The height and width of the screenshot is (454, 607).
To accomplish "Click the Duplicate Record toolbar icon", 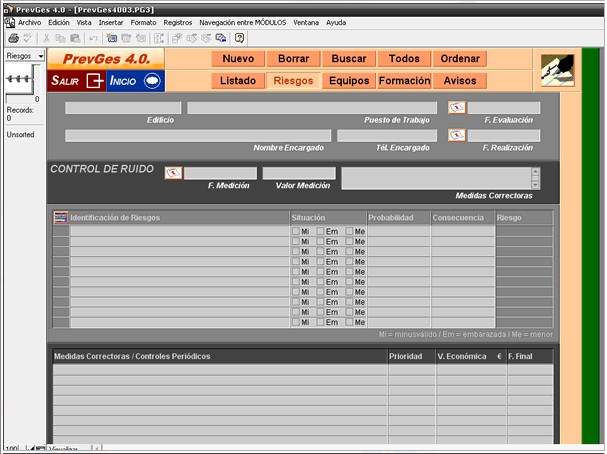I will pos(126,38).
